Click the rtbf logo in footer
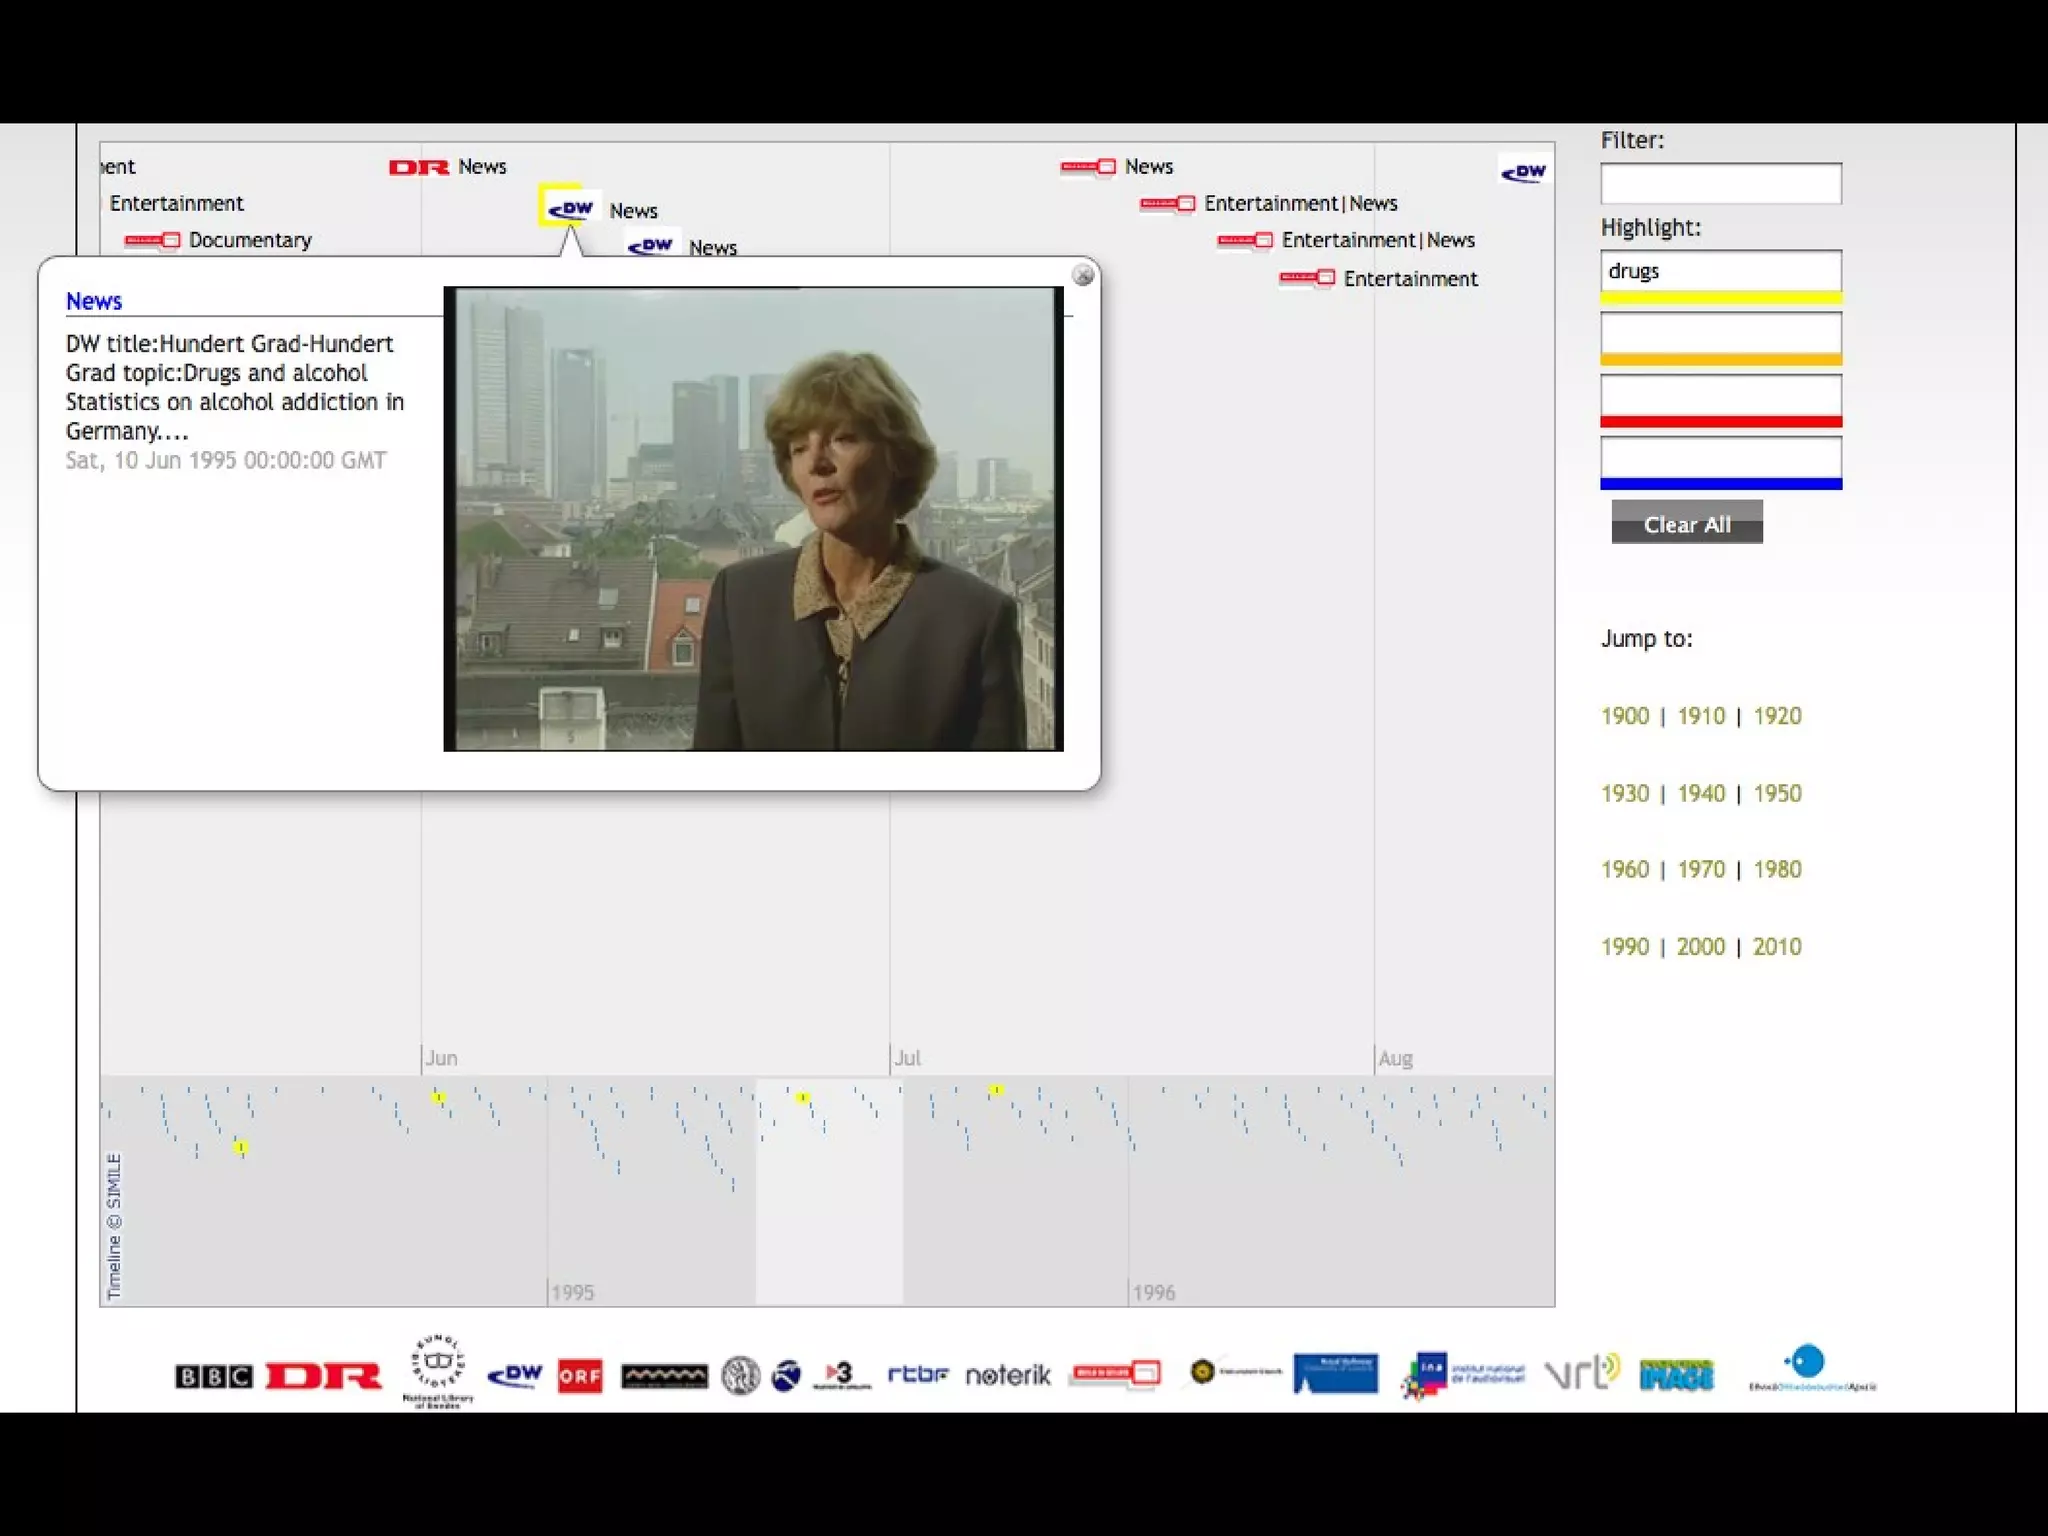Viewport: 2048px width, 1536px height. pos(917,1374)
